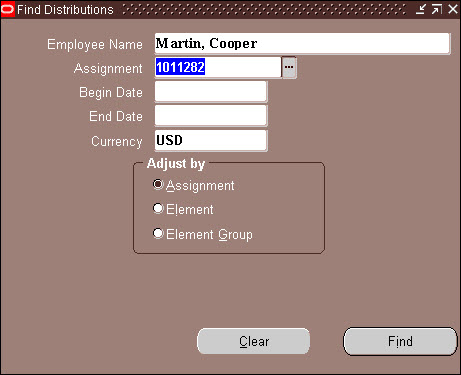Select the Element radio button
This screenshot has height=375, width=461.
coord(158,209)
